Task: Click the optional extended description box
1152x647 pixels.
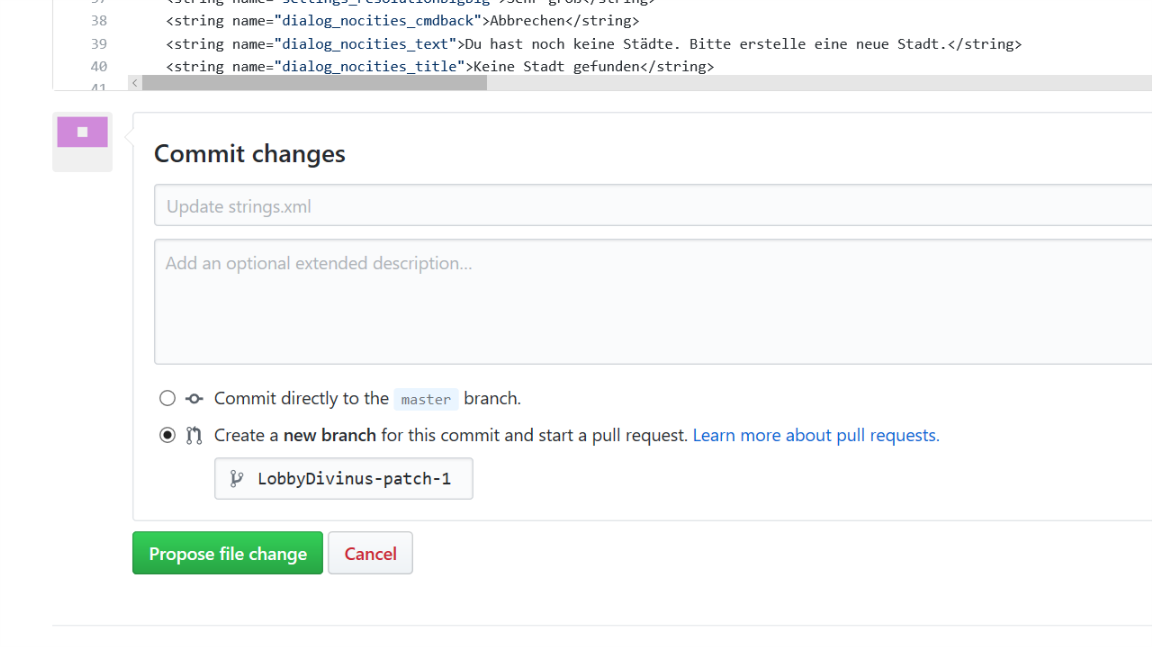Action: click(653, 302)
